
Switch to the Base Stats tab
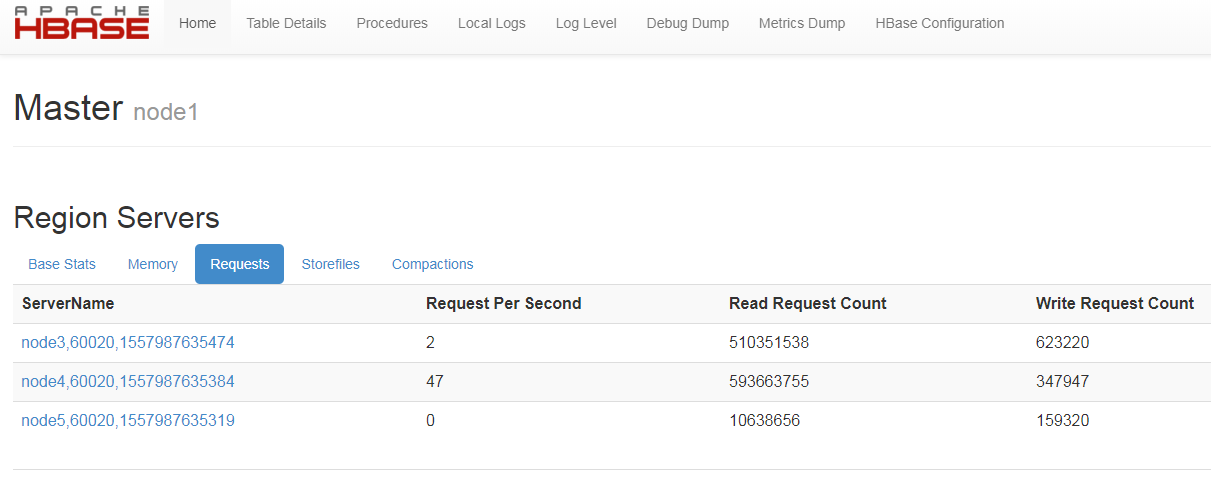coord(62,264)
